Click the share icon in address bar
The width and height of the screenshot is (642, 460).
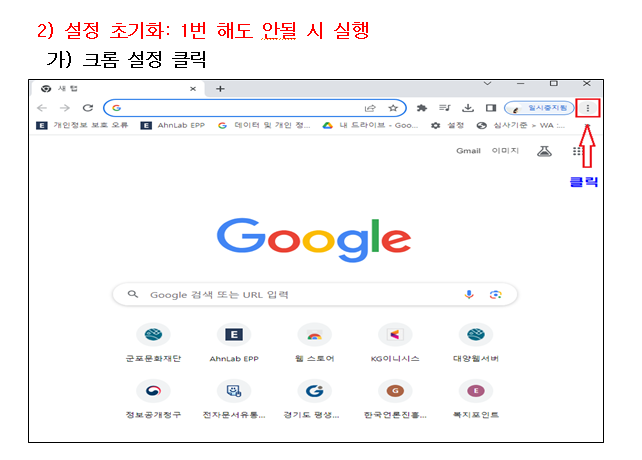[370, 108]
